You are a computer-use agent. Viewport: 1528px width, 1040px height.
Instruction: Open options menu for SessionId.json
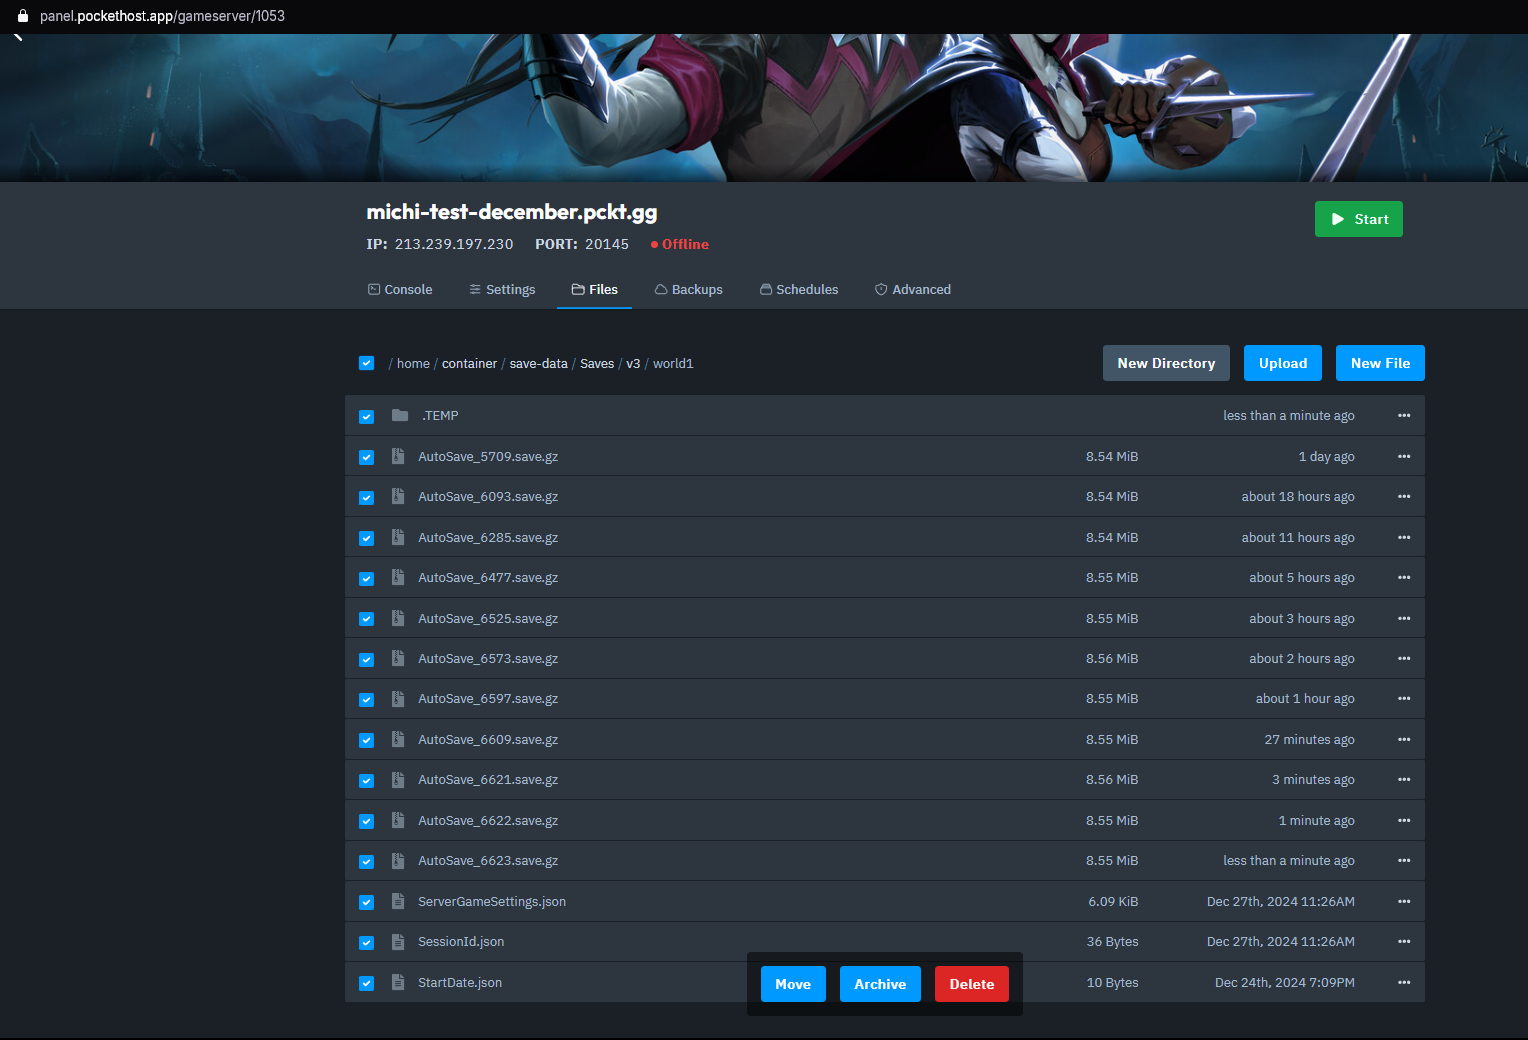(x=1404, y=941)
